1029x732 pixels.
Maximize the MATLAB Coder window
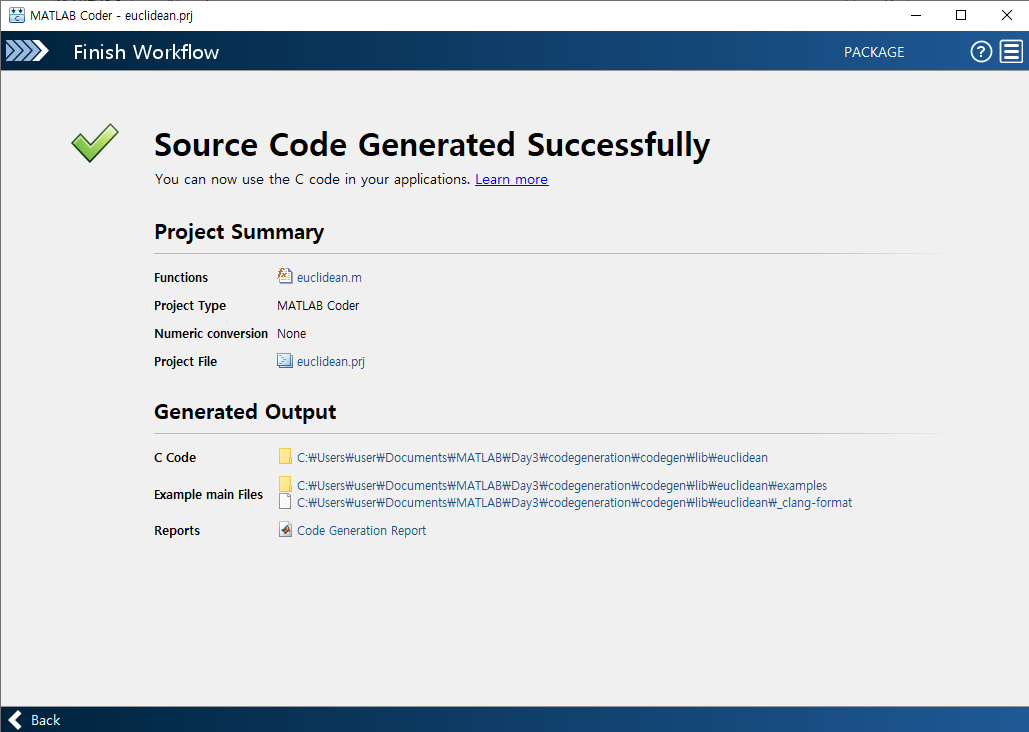961,15
